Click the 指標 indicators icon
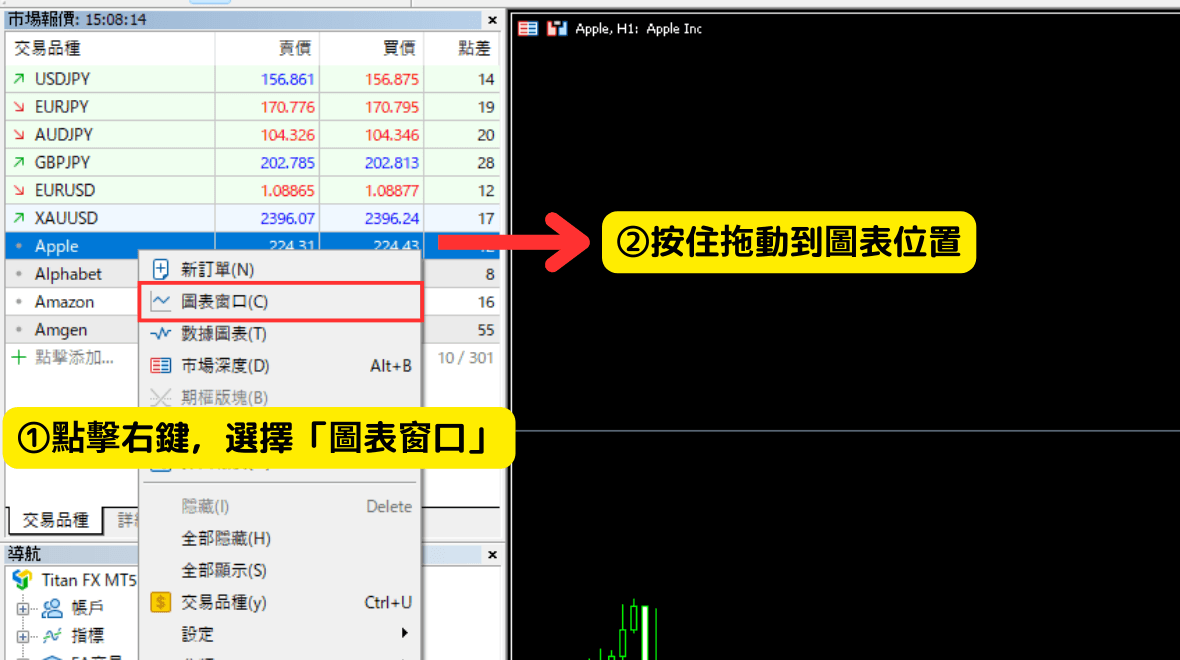Viewport: 1180px width, 660px height. 52,636
